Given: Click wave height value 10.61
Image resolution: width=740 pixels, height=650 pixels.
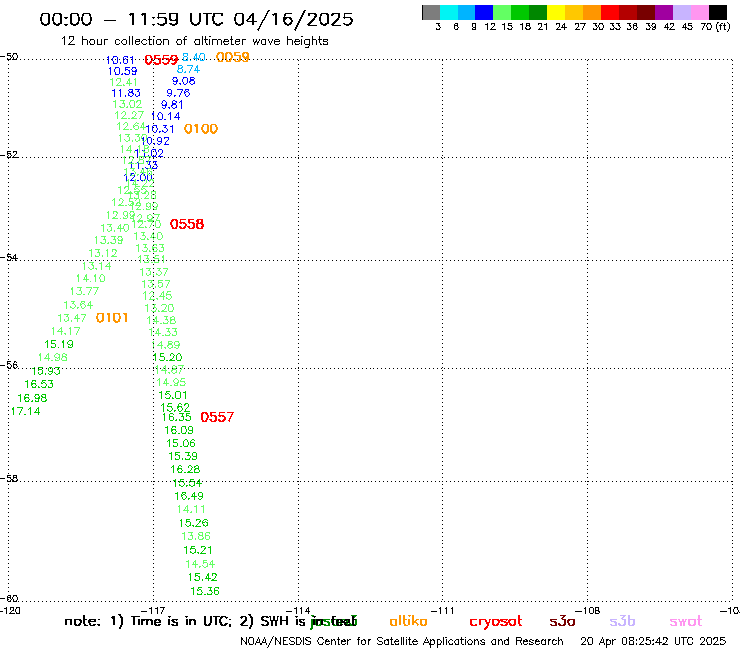Looking at the screenshot, I should (120, 60).
